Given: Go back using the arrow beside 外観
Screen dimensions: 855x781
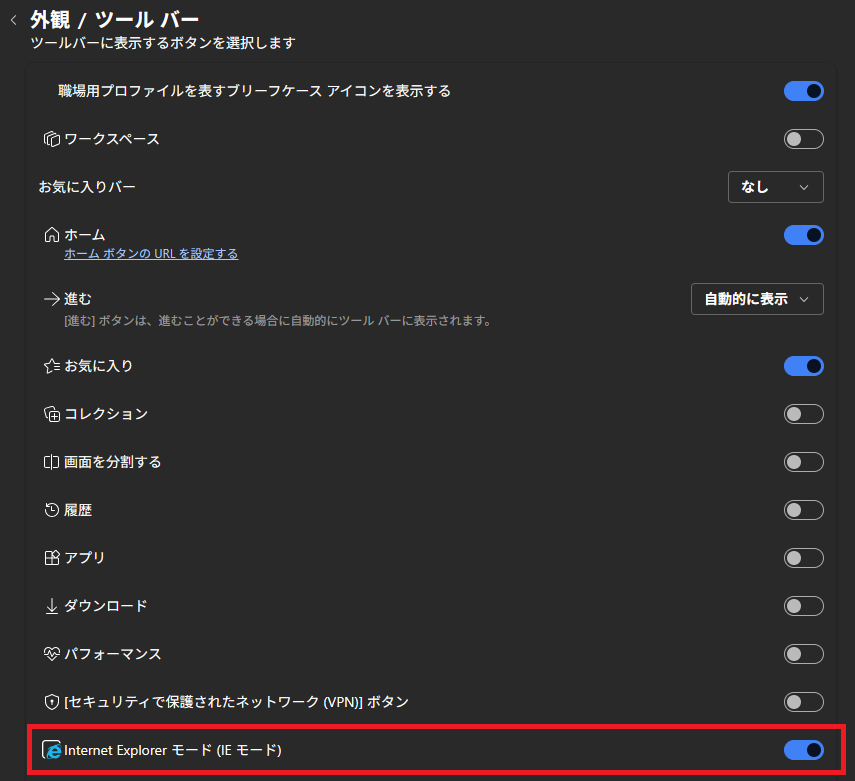Looking at the screenshot, I should pos(14,21).
